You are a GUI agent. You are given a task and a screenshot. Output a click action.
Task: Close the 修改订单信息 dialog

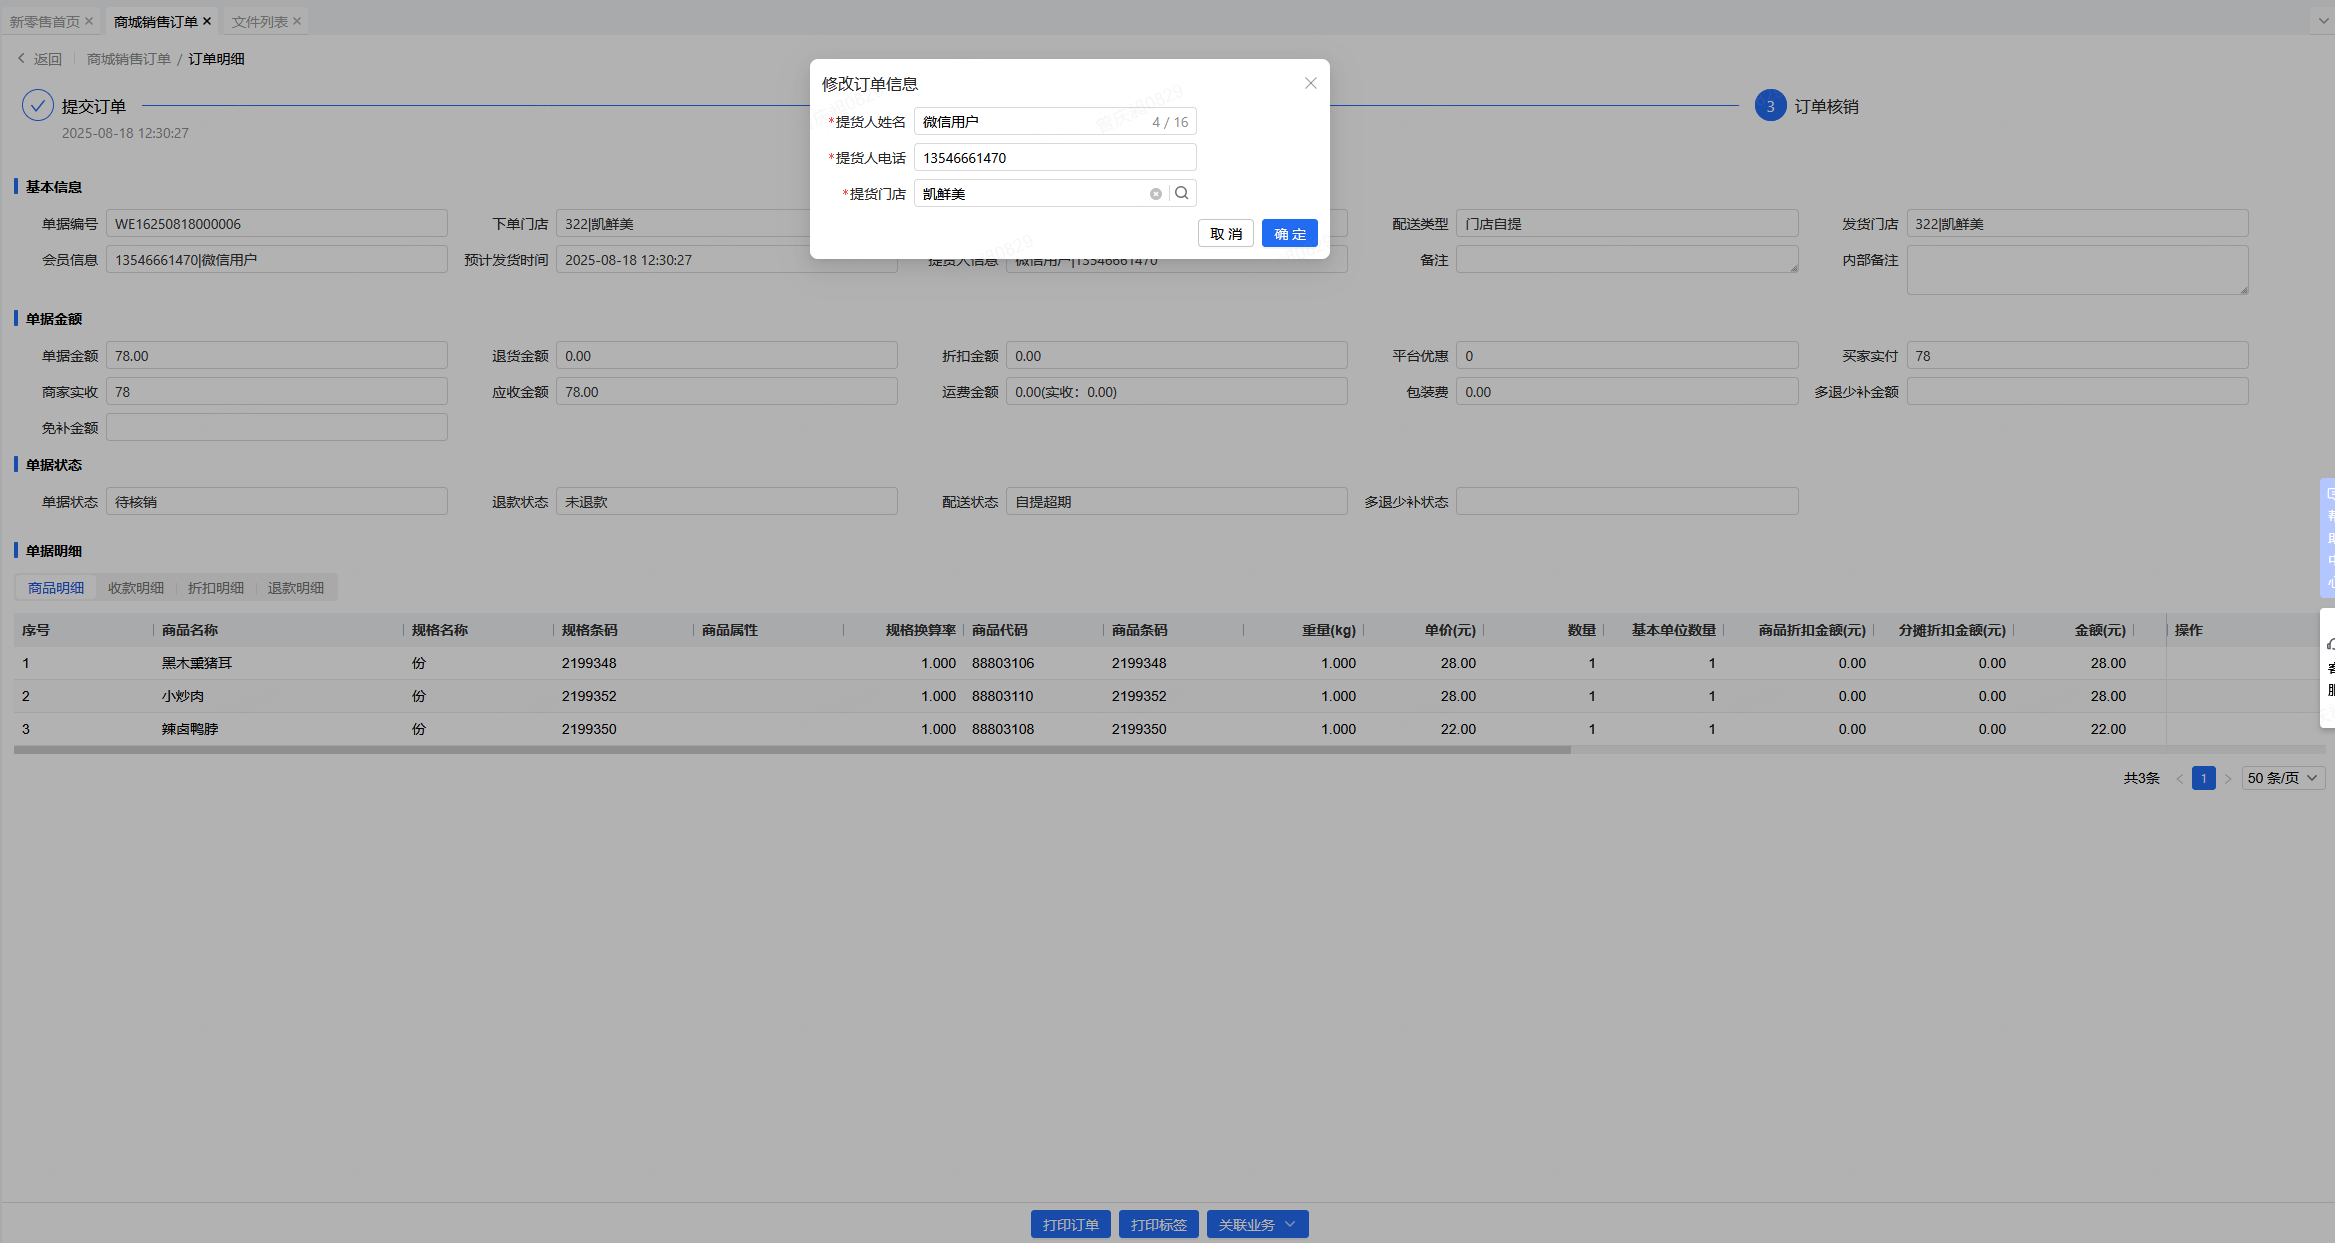tap(1310, 83)
